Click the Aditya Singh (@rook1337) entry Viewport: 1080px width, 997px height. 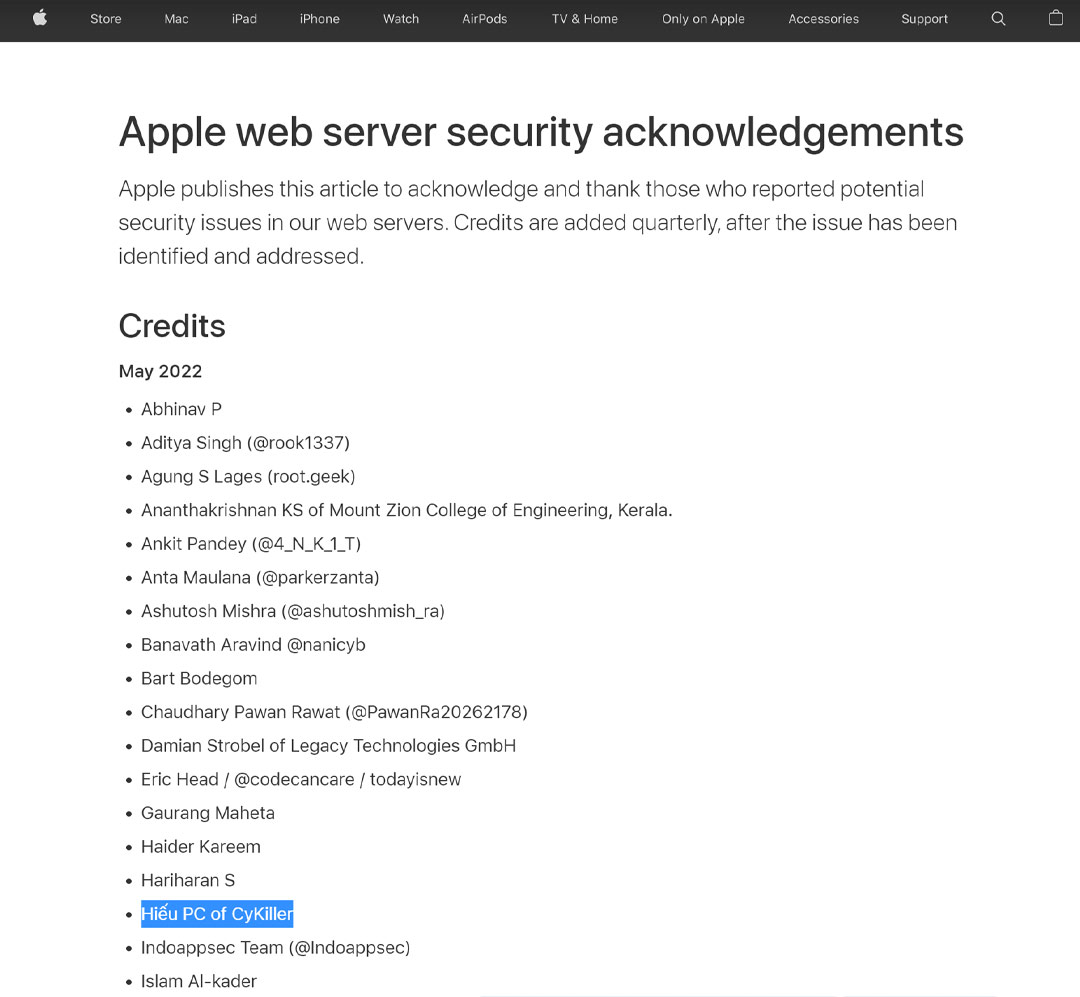point(245,443)
